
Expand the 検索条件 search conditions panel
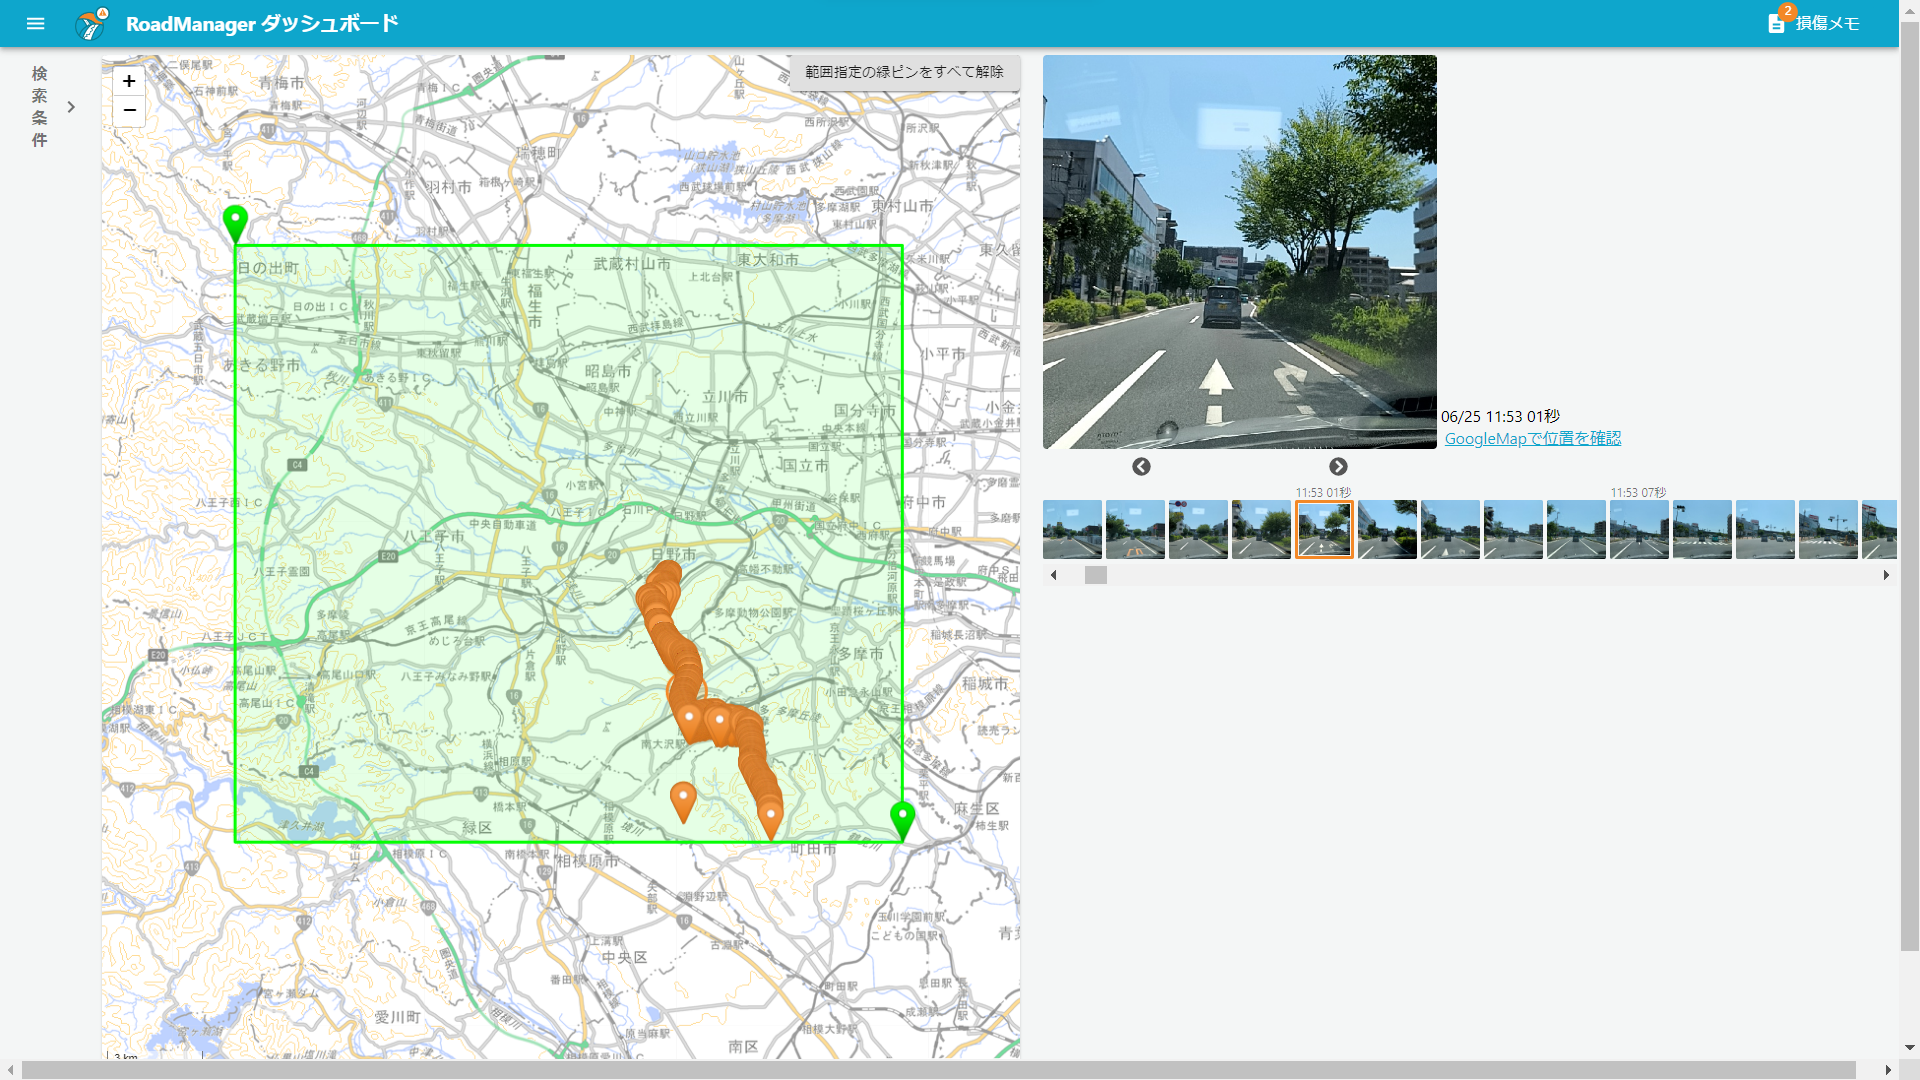[70, 107]
